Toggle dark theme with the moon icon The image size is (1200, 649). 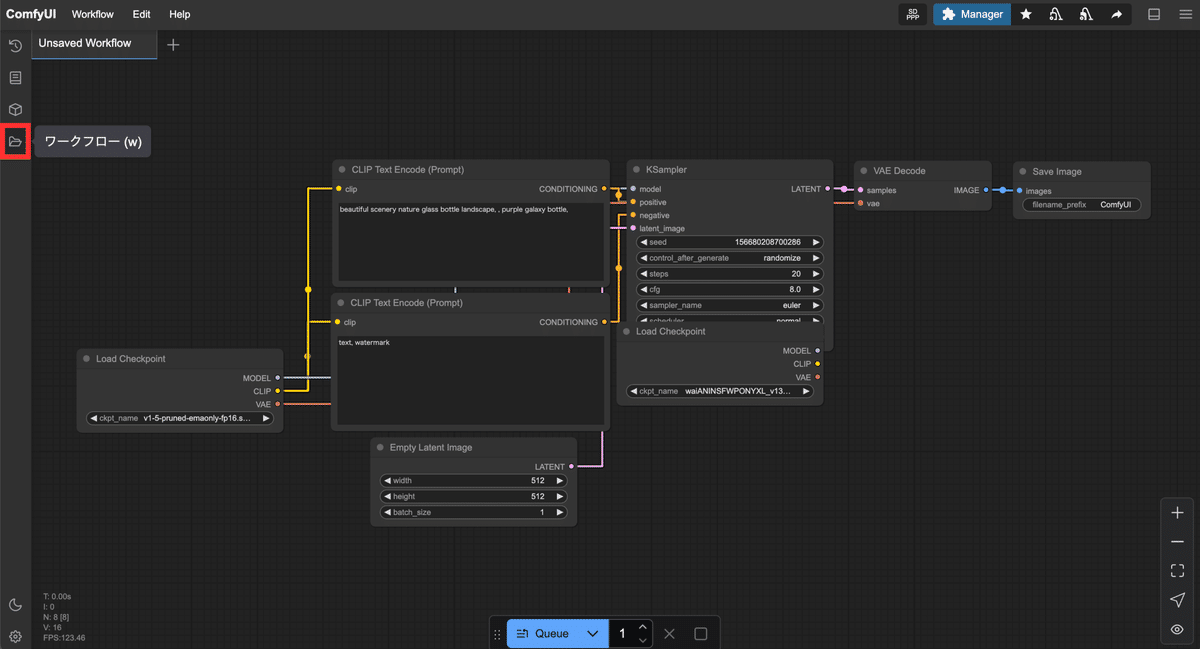pyautogui.click(x=15, y=605)
